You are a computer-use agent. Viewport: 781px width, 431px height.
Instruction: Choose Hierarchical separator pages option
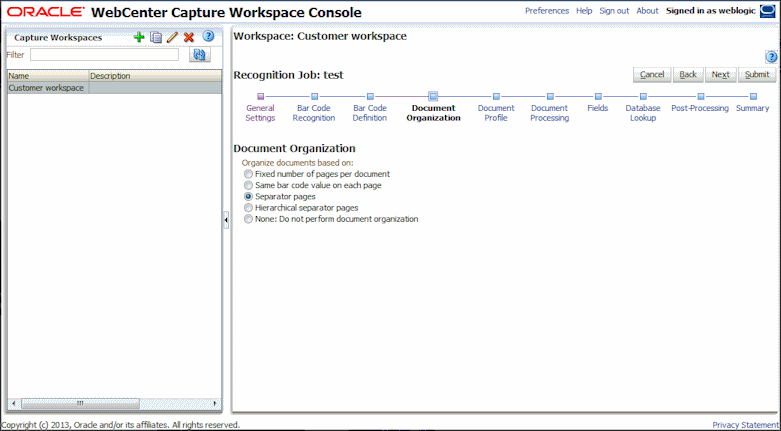pyautogui.click(x=248, y=208)
